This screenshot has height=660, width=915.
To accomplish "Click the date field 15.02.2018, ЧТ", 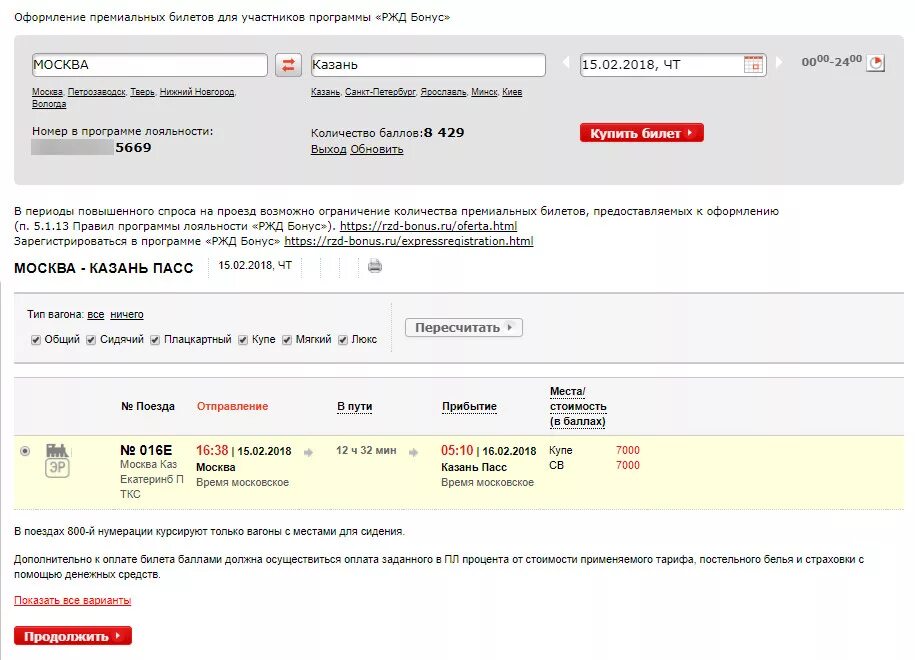I will click(x=673, y=65).
